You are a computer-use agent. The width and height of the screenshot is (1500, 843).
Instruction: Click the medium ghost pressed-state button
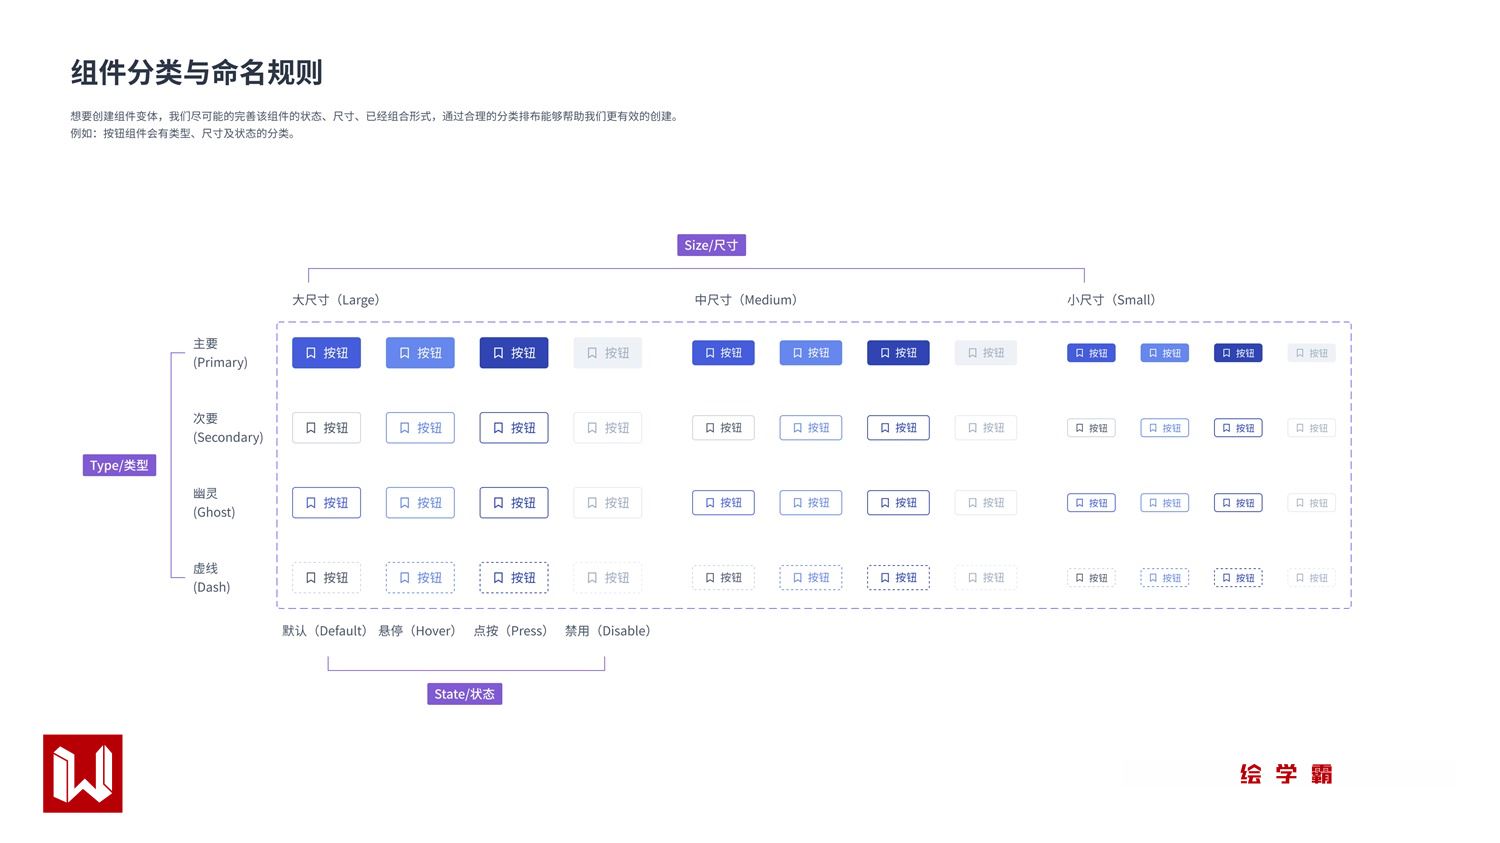click(x=898, y=503)
